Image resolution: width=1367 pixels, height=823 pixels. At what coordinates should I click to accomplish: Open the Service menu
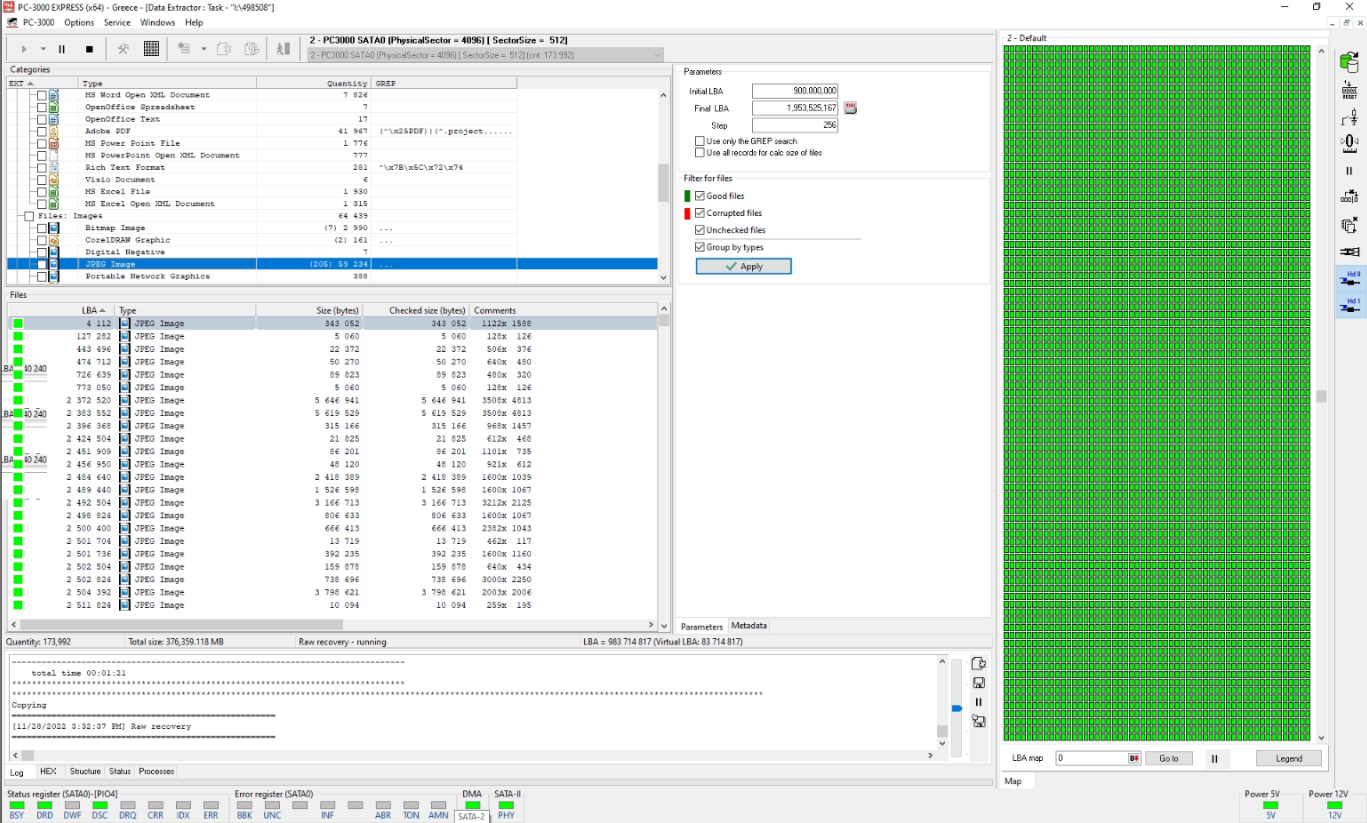pyautogui.click(x=117, y=22)
